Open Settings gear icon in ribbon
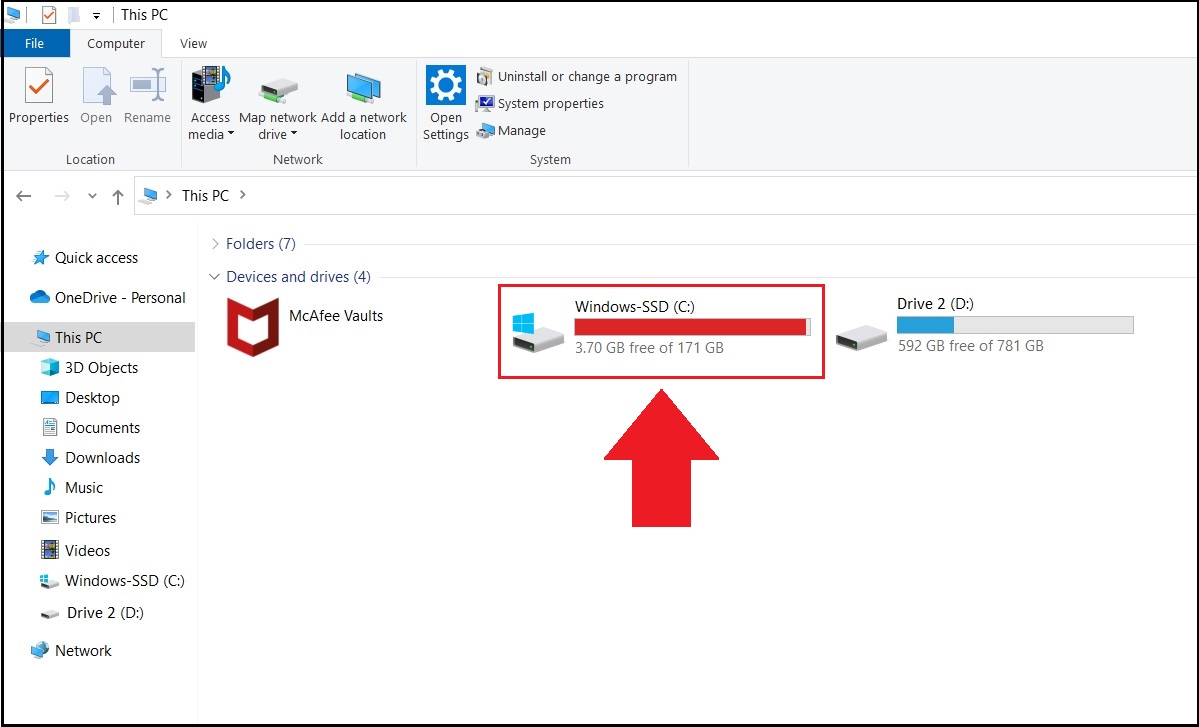This screenshot has height=727, width=1199. 445,86
